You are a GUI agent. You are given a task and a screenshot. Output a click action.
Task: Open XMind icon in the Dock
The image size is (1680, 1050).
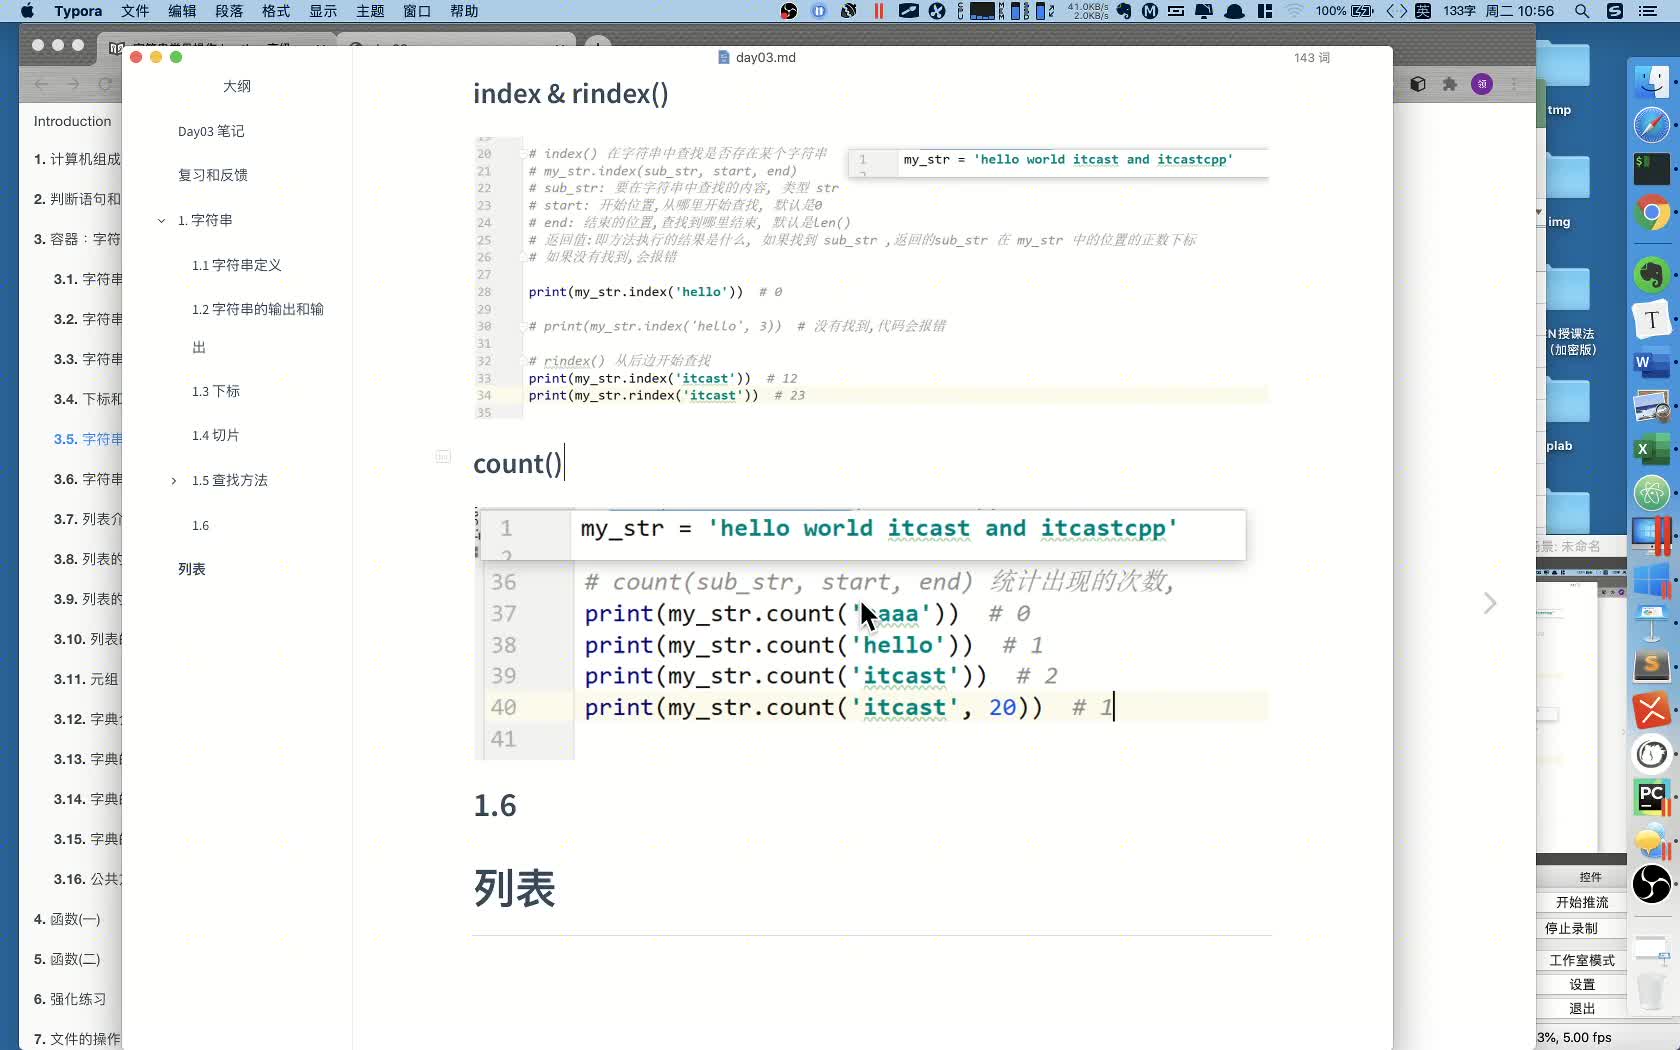pos(1652,710)
